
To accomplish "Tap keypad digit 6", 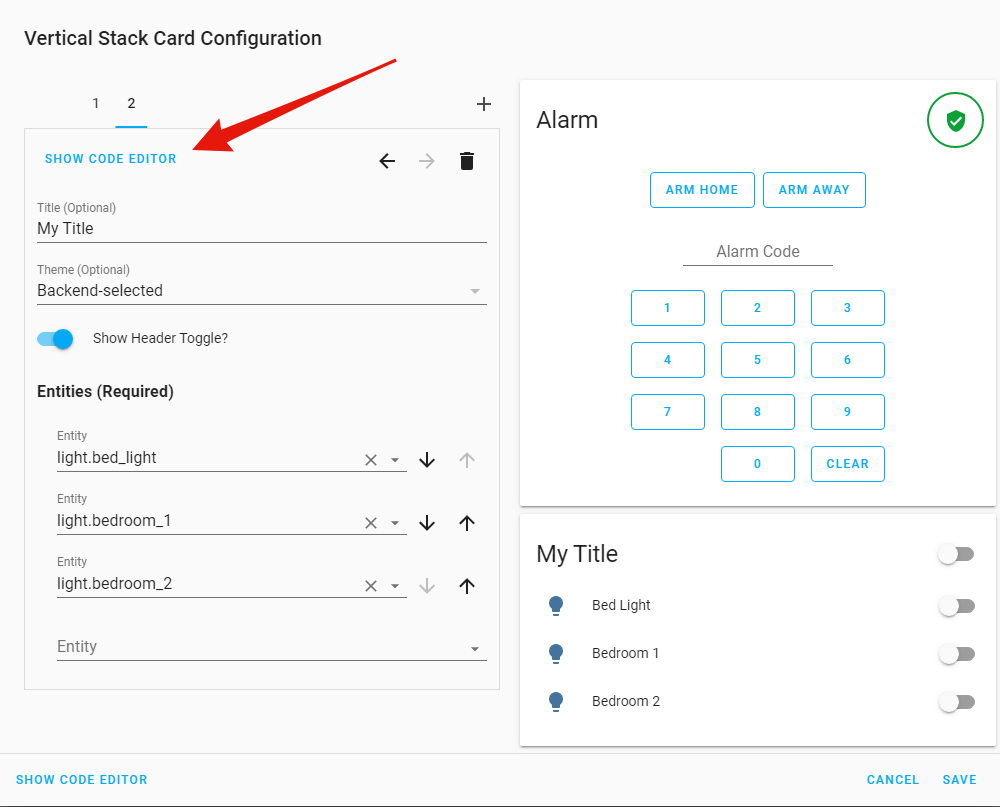I will click(x=848, y=360).
